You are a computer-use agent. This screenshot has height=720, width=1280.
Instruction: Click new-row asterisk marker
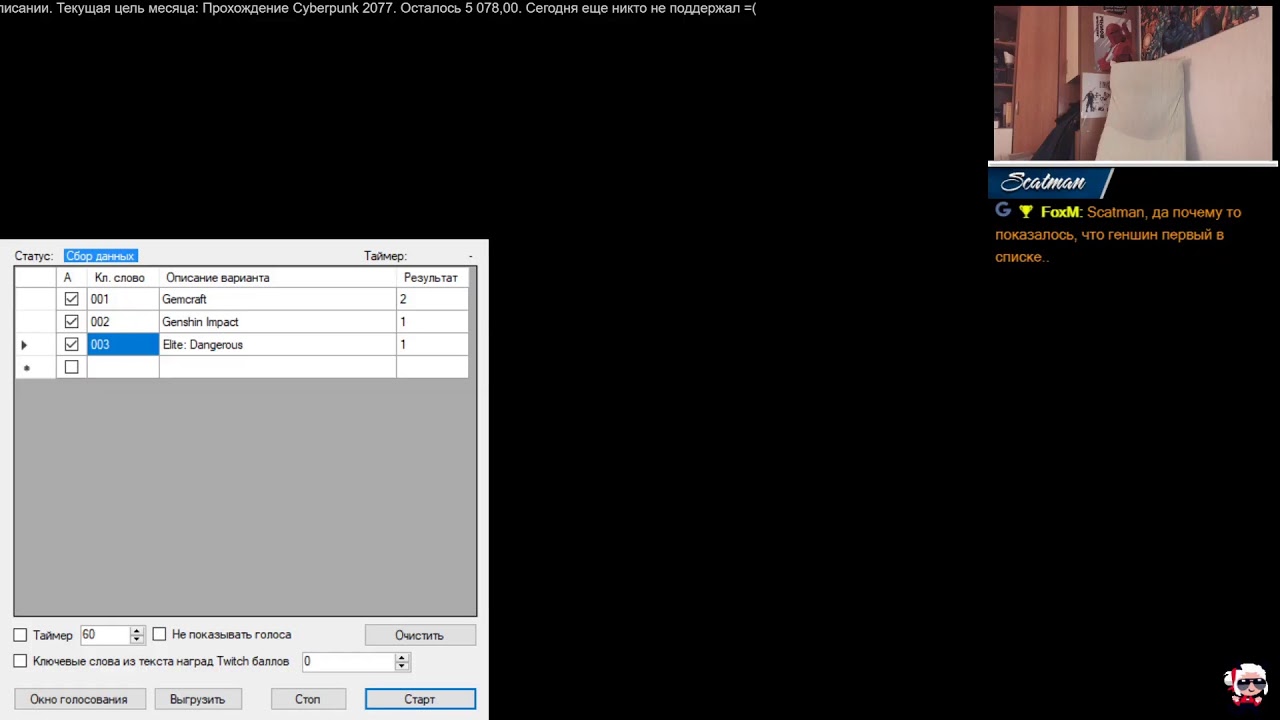coord(26,368)
